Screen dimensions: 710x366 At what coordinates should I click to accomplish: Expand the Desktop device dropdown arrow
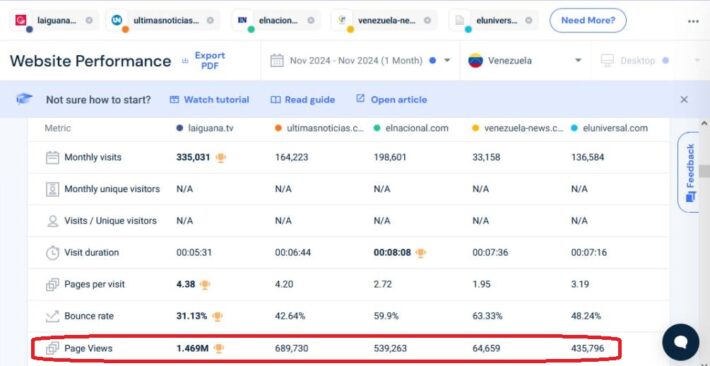coord(697,60)
